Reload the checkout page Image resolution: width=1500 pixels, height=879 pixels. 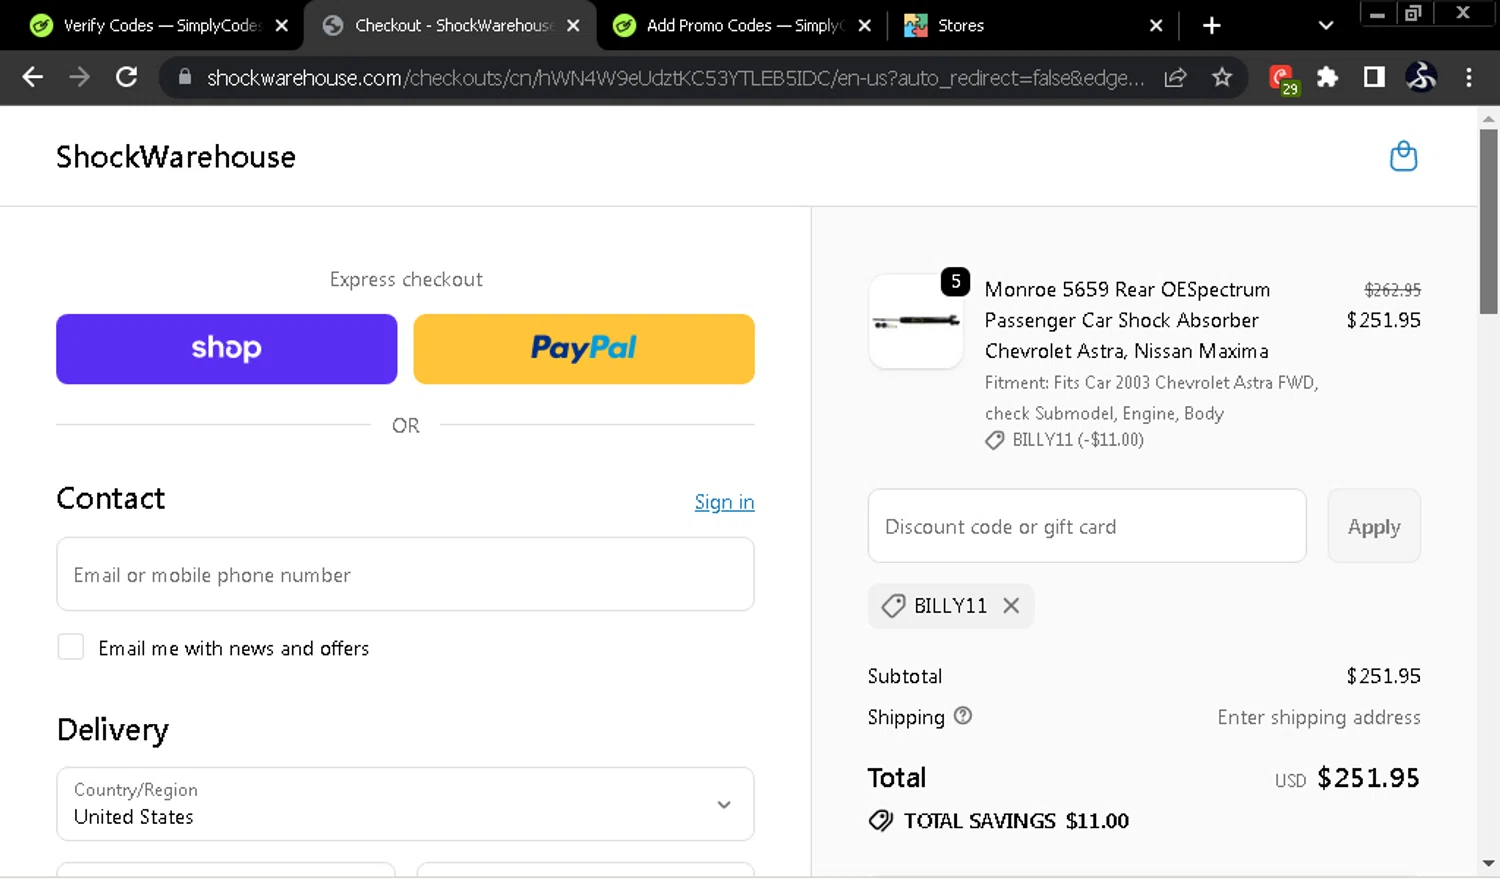[x=126, y=77]
